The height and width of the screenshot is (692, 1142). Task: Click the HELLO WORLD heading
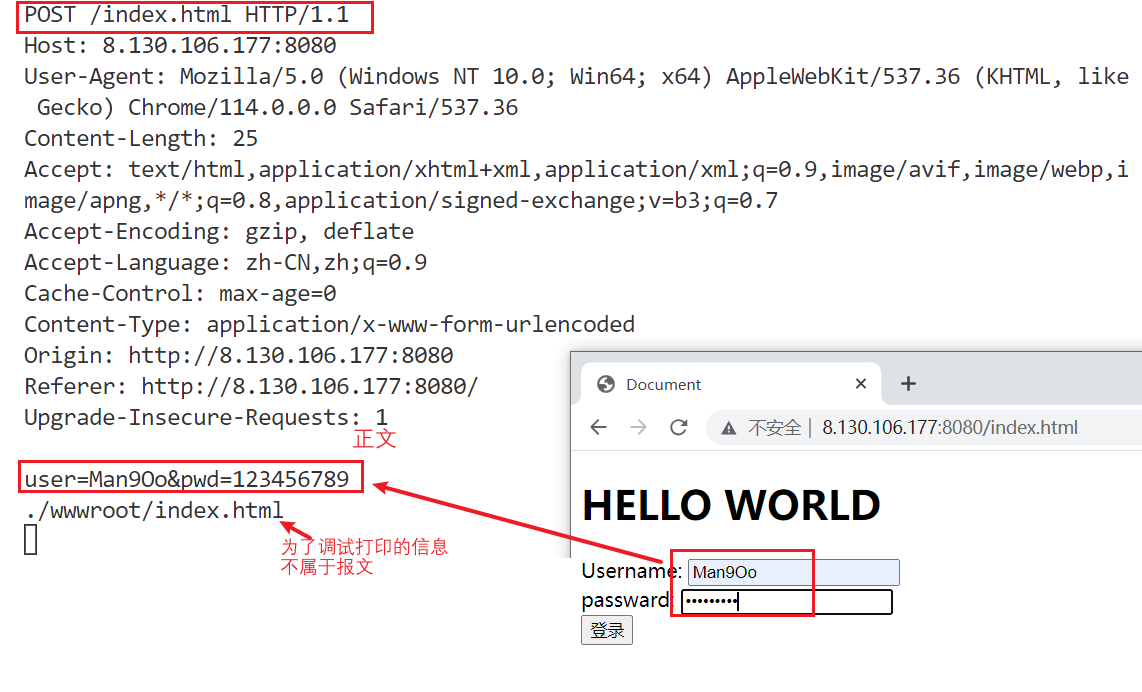(x=731, y=505)
